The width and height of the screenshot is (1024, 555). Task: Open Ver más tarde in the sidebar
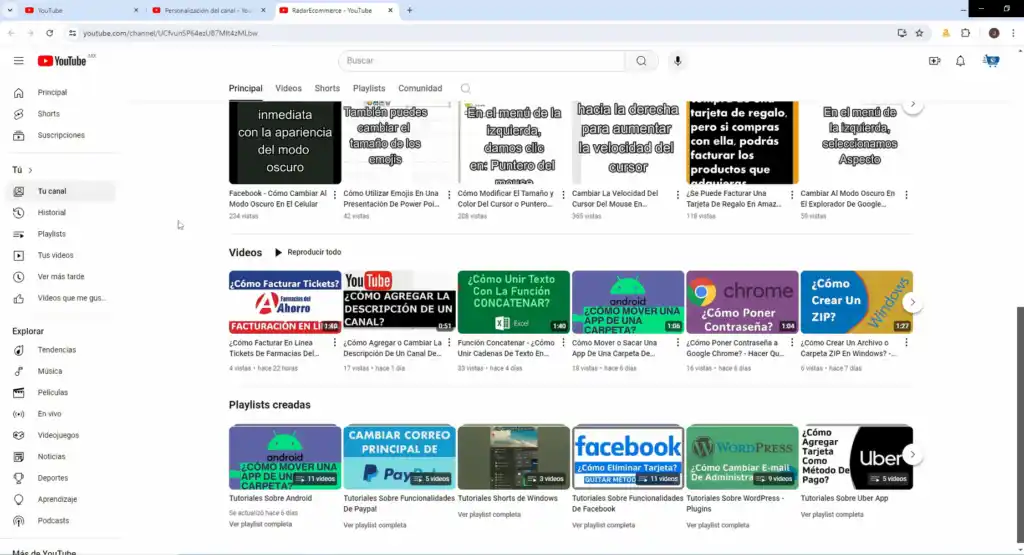(x=63, y=277)
